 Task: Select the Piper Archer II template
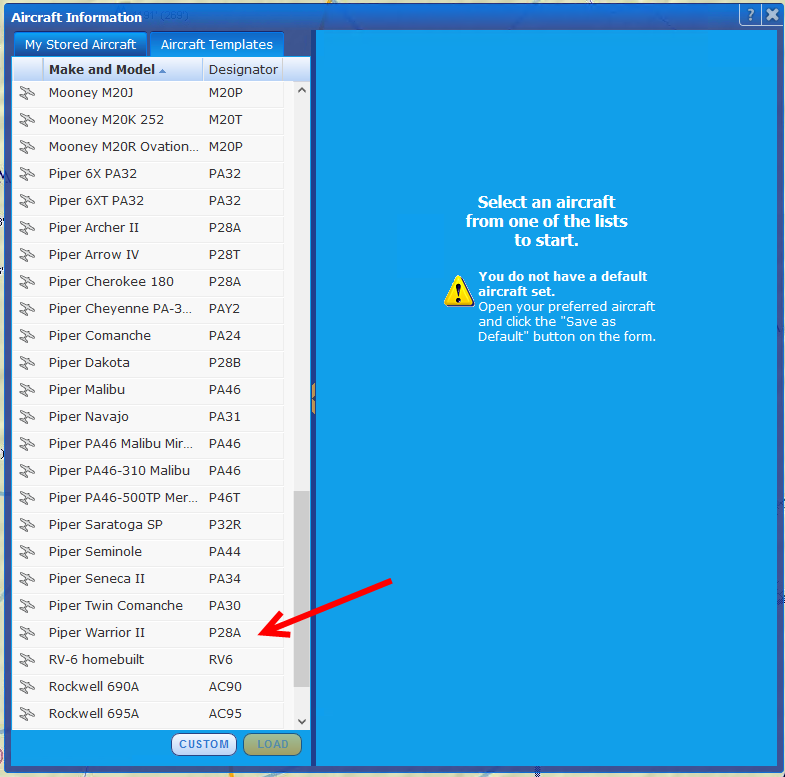[148, 228]
